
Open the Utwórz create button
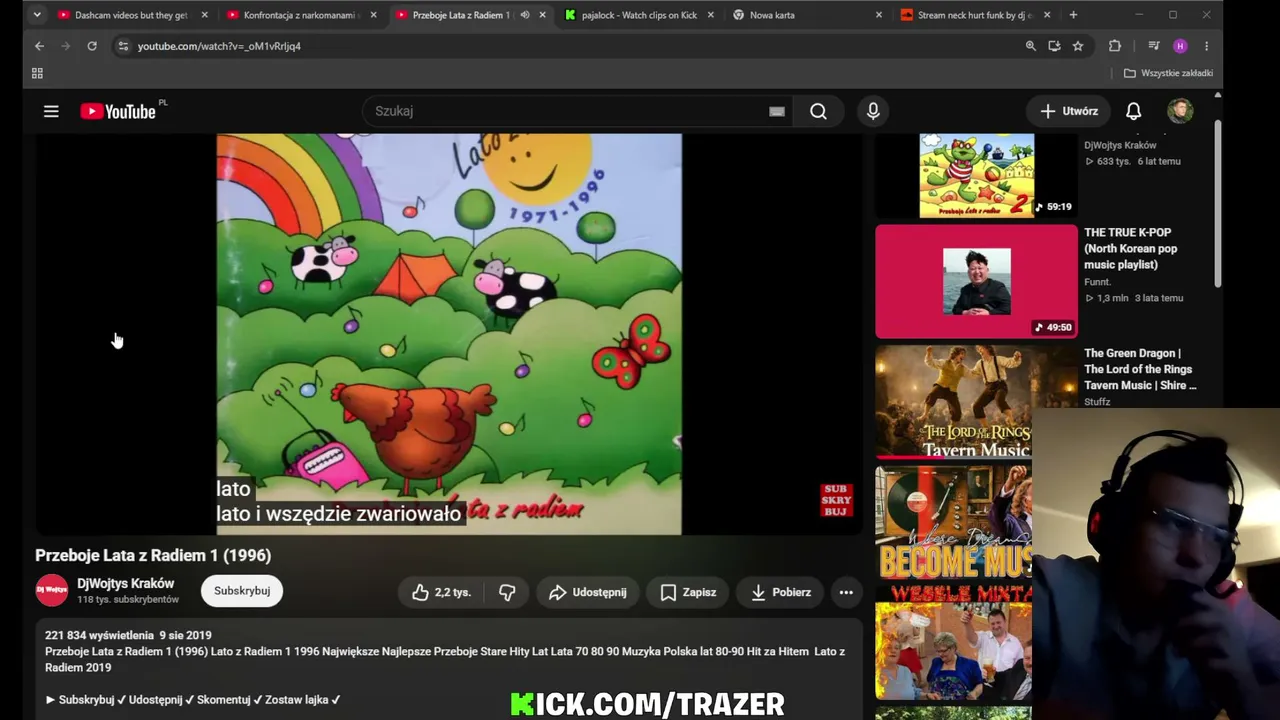point(1069,111)
